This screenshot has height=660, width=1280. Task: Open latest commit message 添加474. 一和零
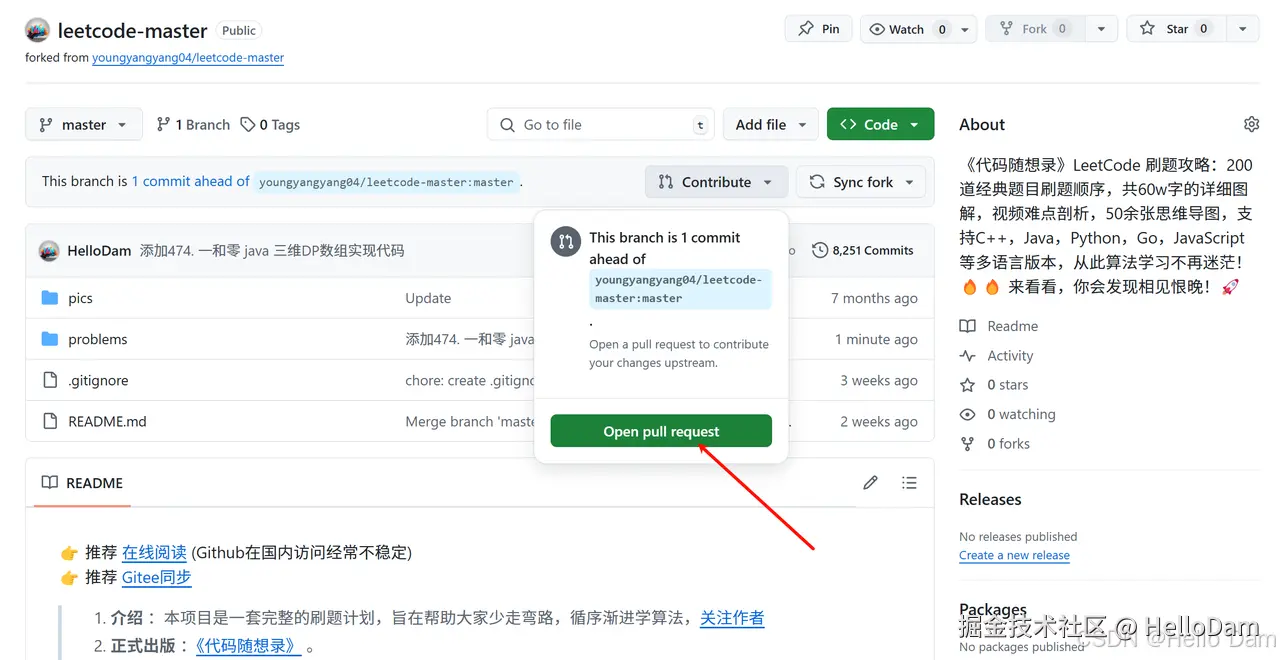click(x=272, y=250)
